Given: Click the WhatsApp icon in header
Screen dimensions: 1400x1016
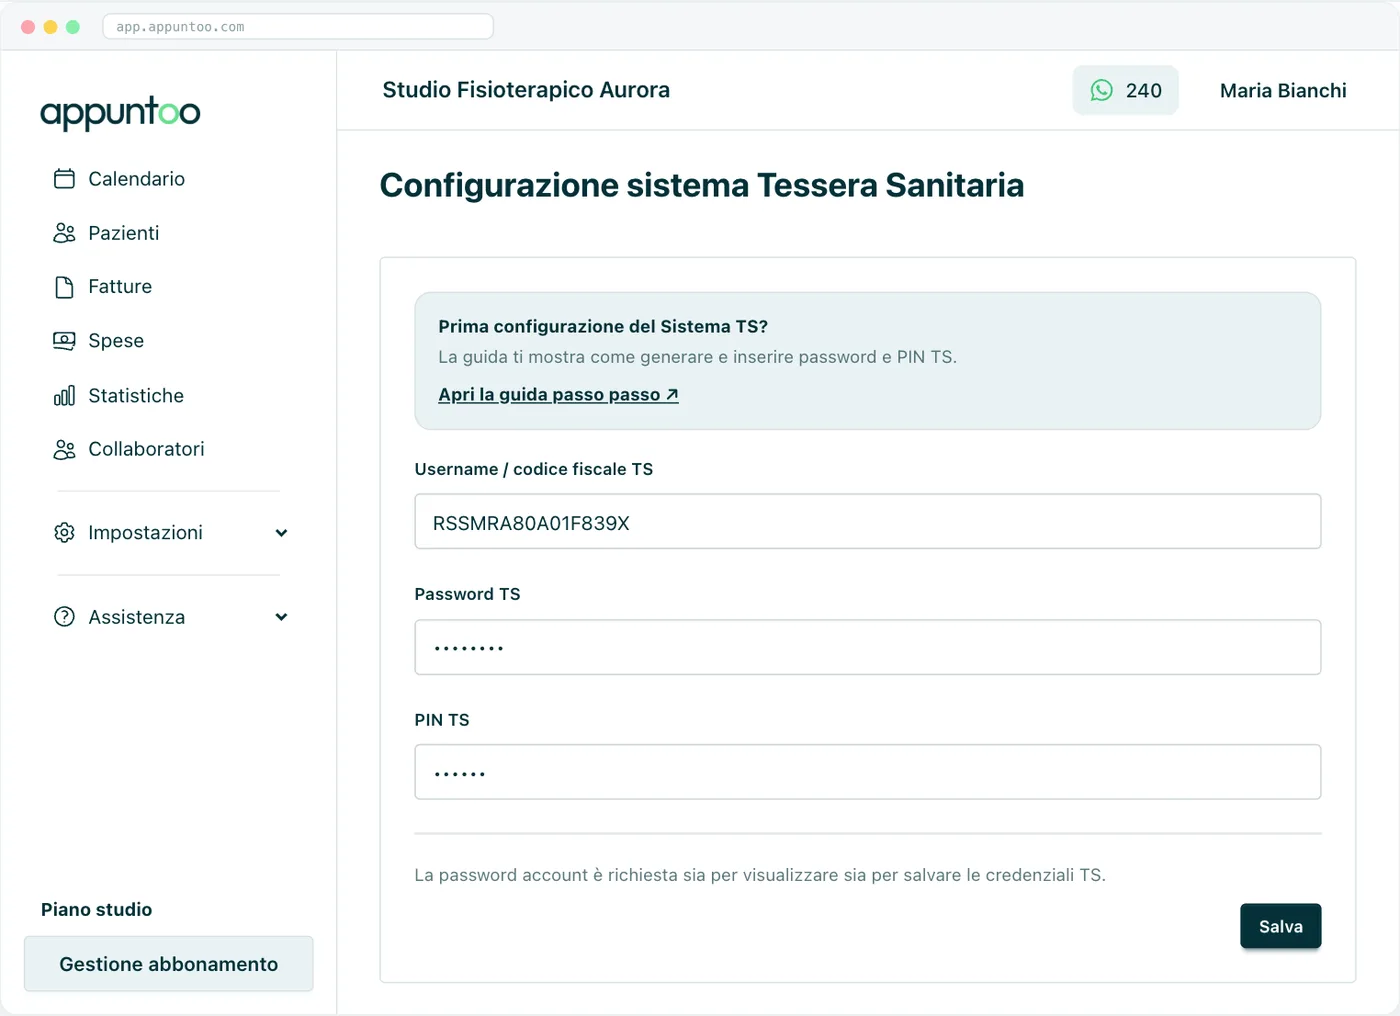Looking at the screenshot, I should click(1101, 90).
